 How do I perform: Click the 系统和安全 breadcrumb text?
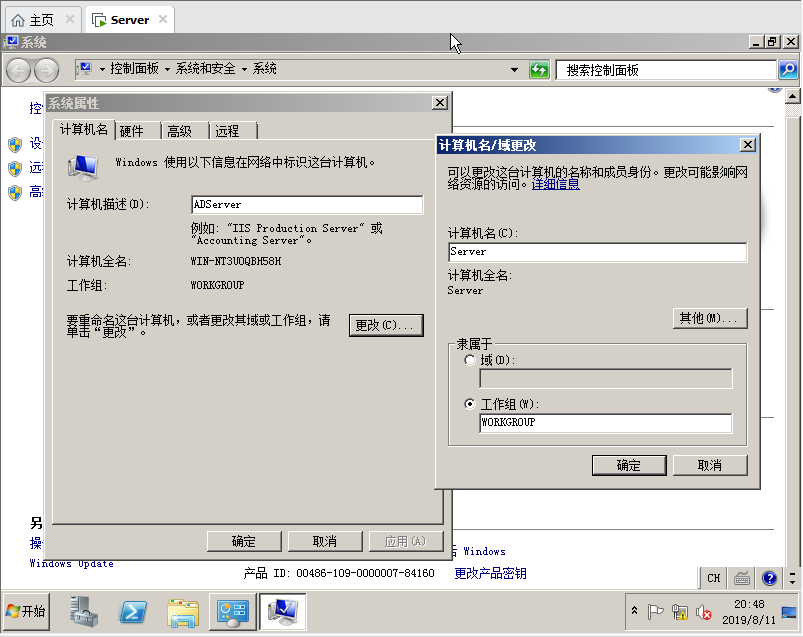tap(205, 69)
